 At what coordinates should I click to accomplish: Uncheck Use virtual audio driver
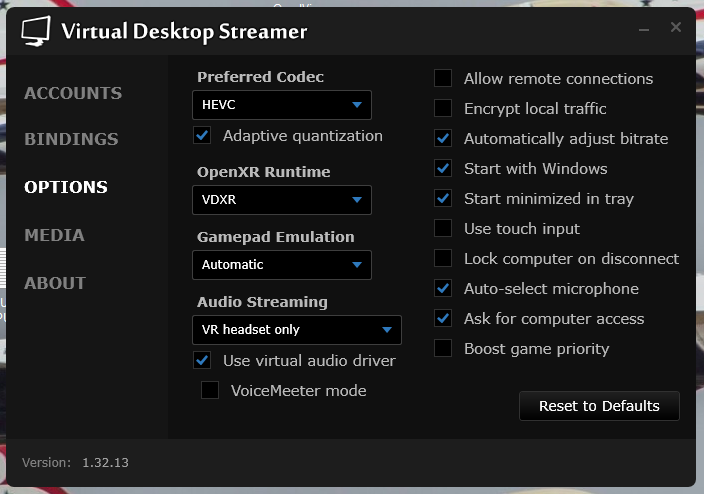point(202,360)
